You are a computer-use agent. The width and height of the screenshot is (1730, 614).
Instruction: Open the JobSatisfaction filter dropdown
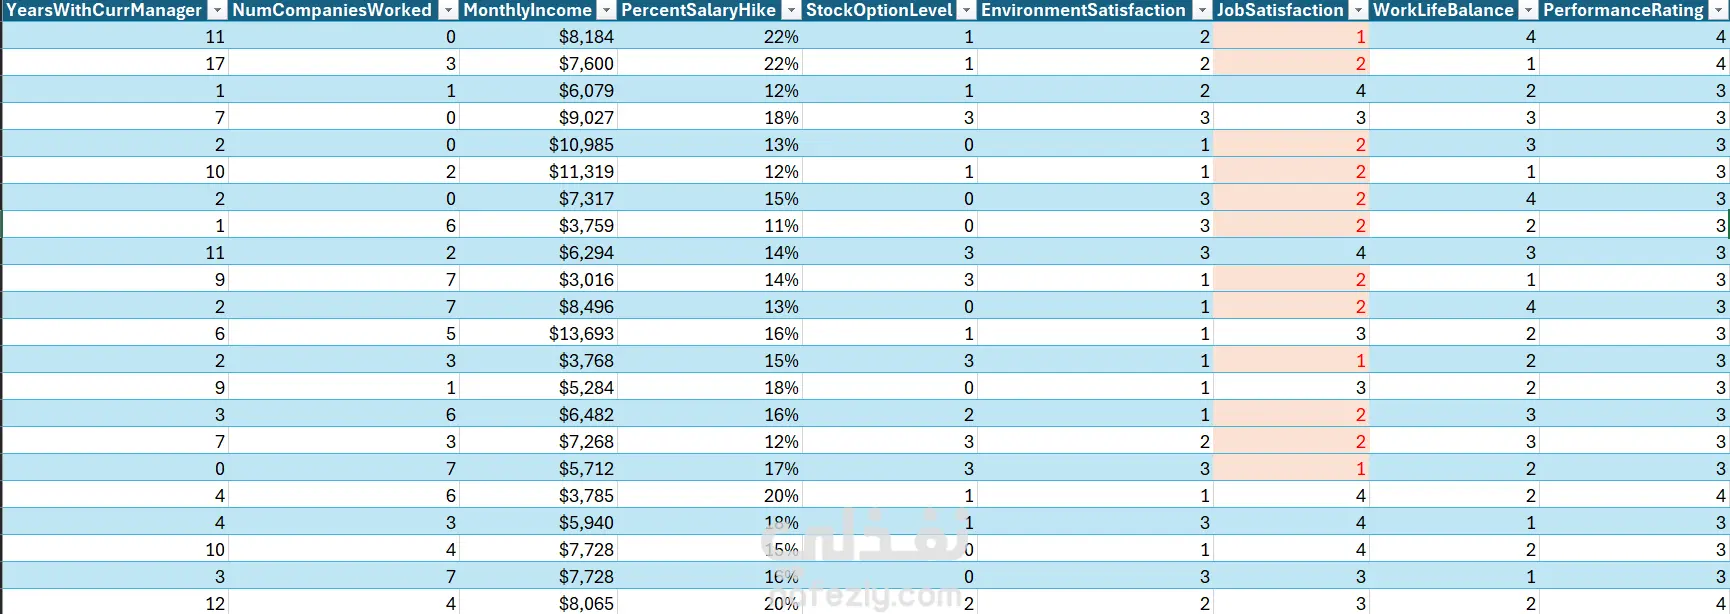pyautogui.click(x=1358, y=10)
